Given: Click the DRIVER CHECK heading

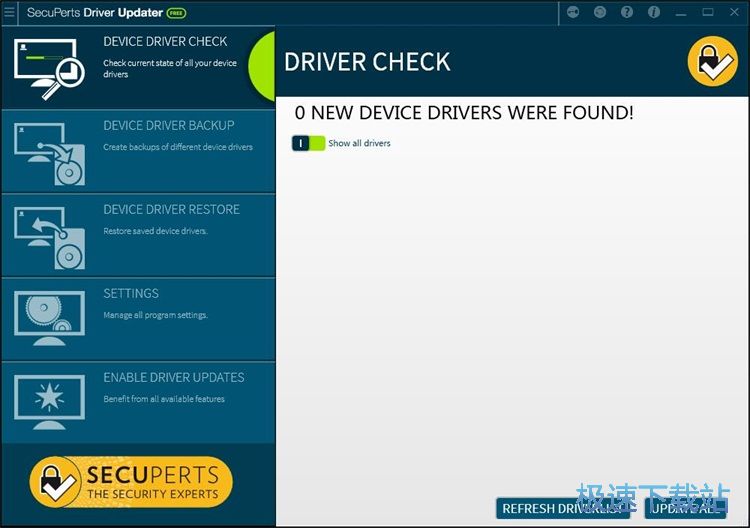Looking at the screenshot, I should (367, 62).
